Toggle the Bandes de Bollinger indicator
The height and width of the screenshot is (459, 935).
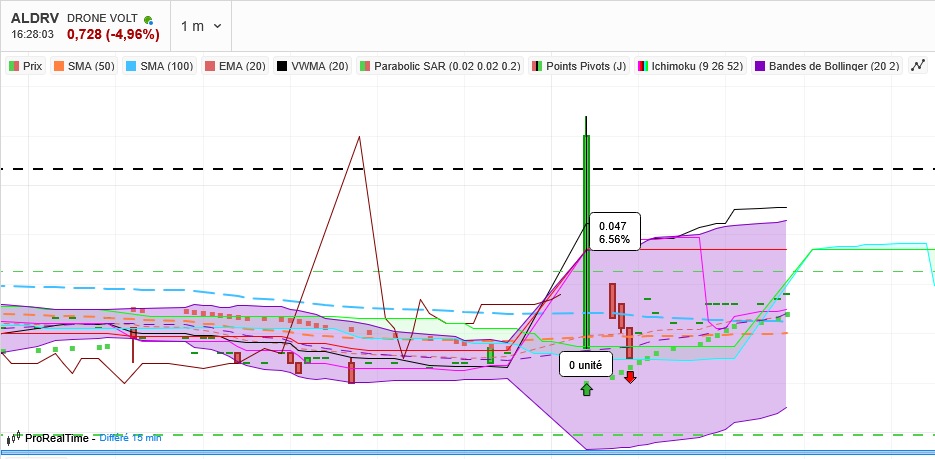pyautogui.click(x=827, y=66)
